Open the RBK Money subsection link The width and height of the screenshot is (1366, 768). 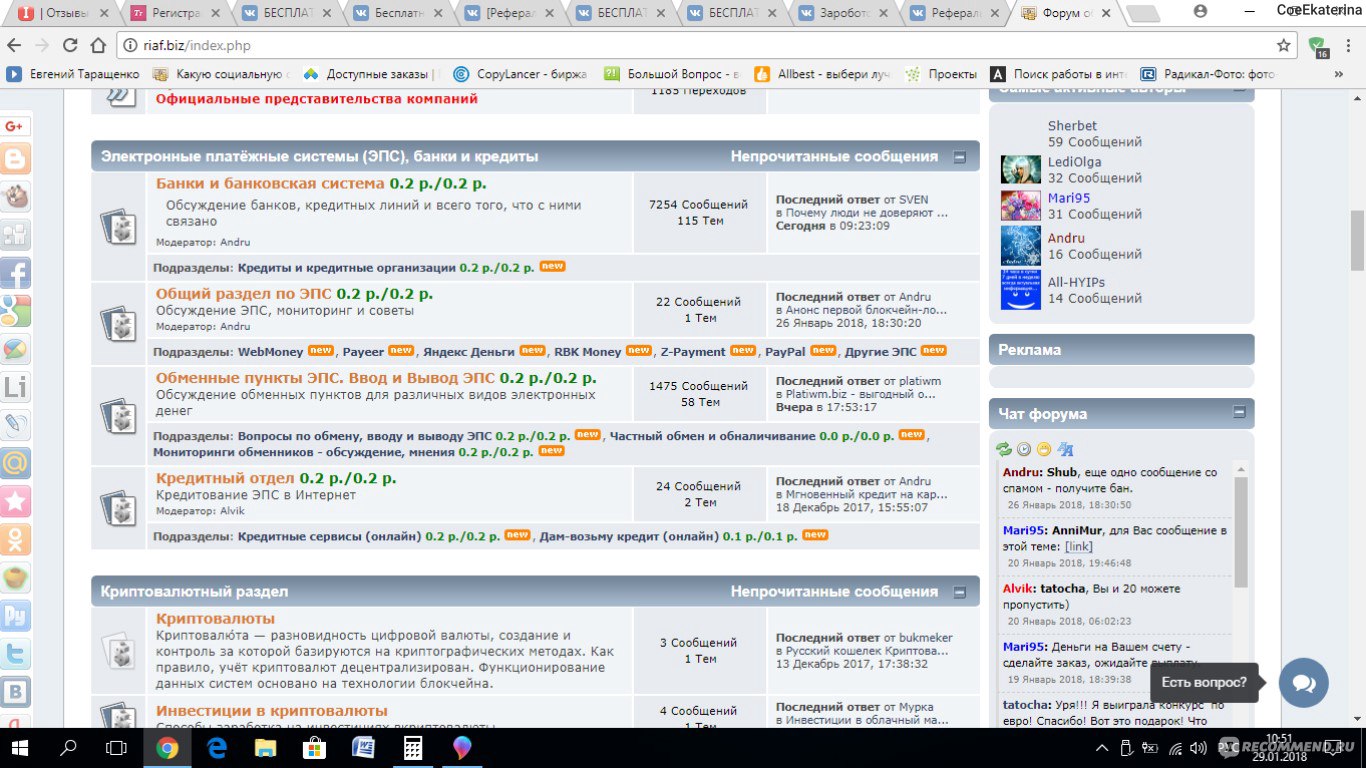(587, 352)
